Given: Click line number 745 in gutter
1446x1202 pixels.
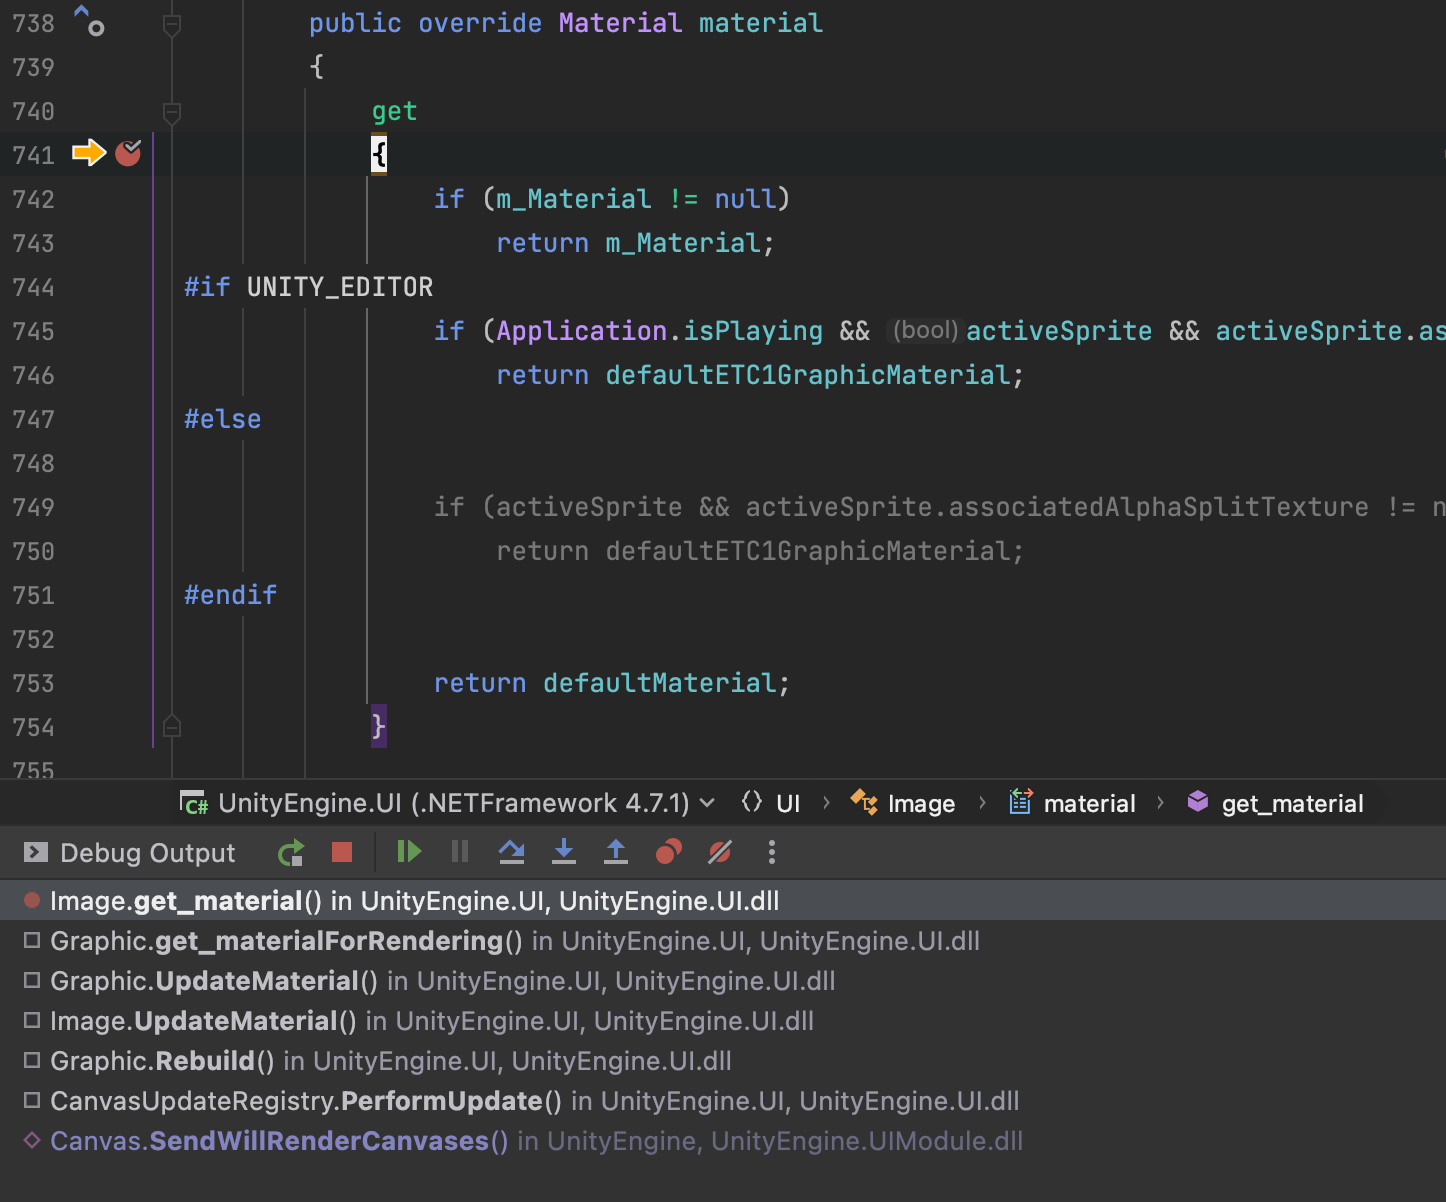Looking at the screenshot, I should tap(33, 331).
